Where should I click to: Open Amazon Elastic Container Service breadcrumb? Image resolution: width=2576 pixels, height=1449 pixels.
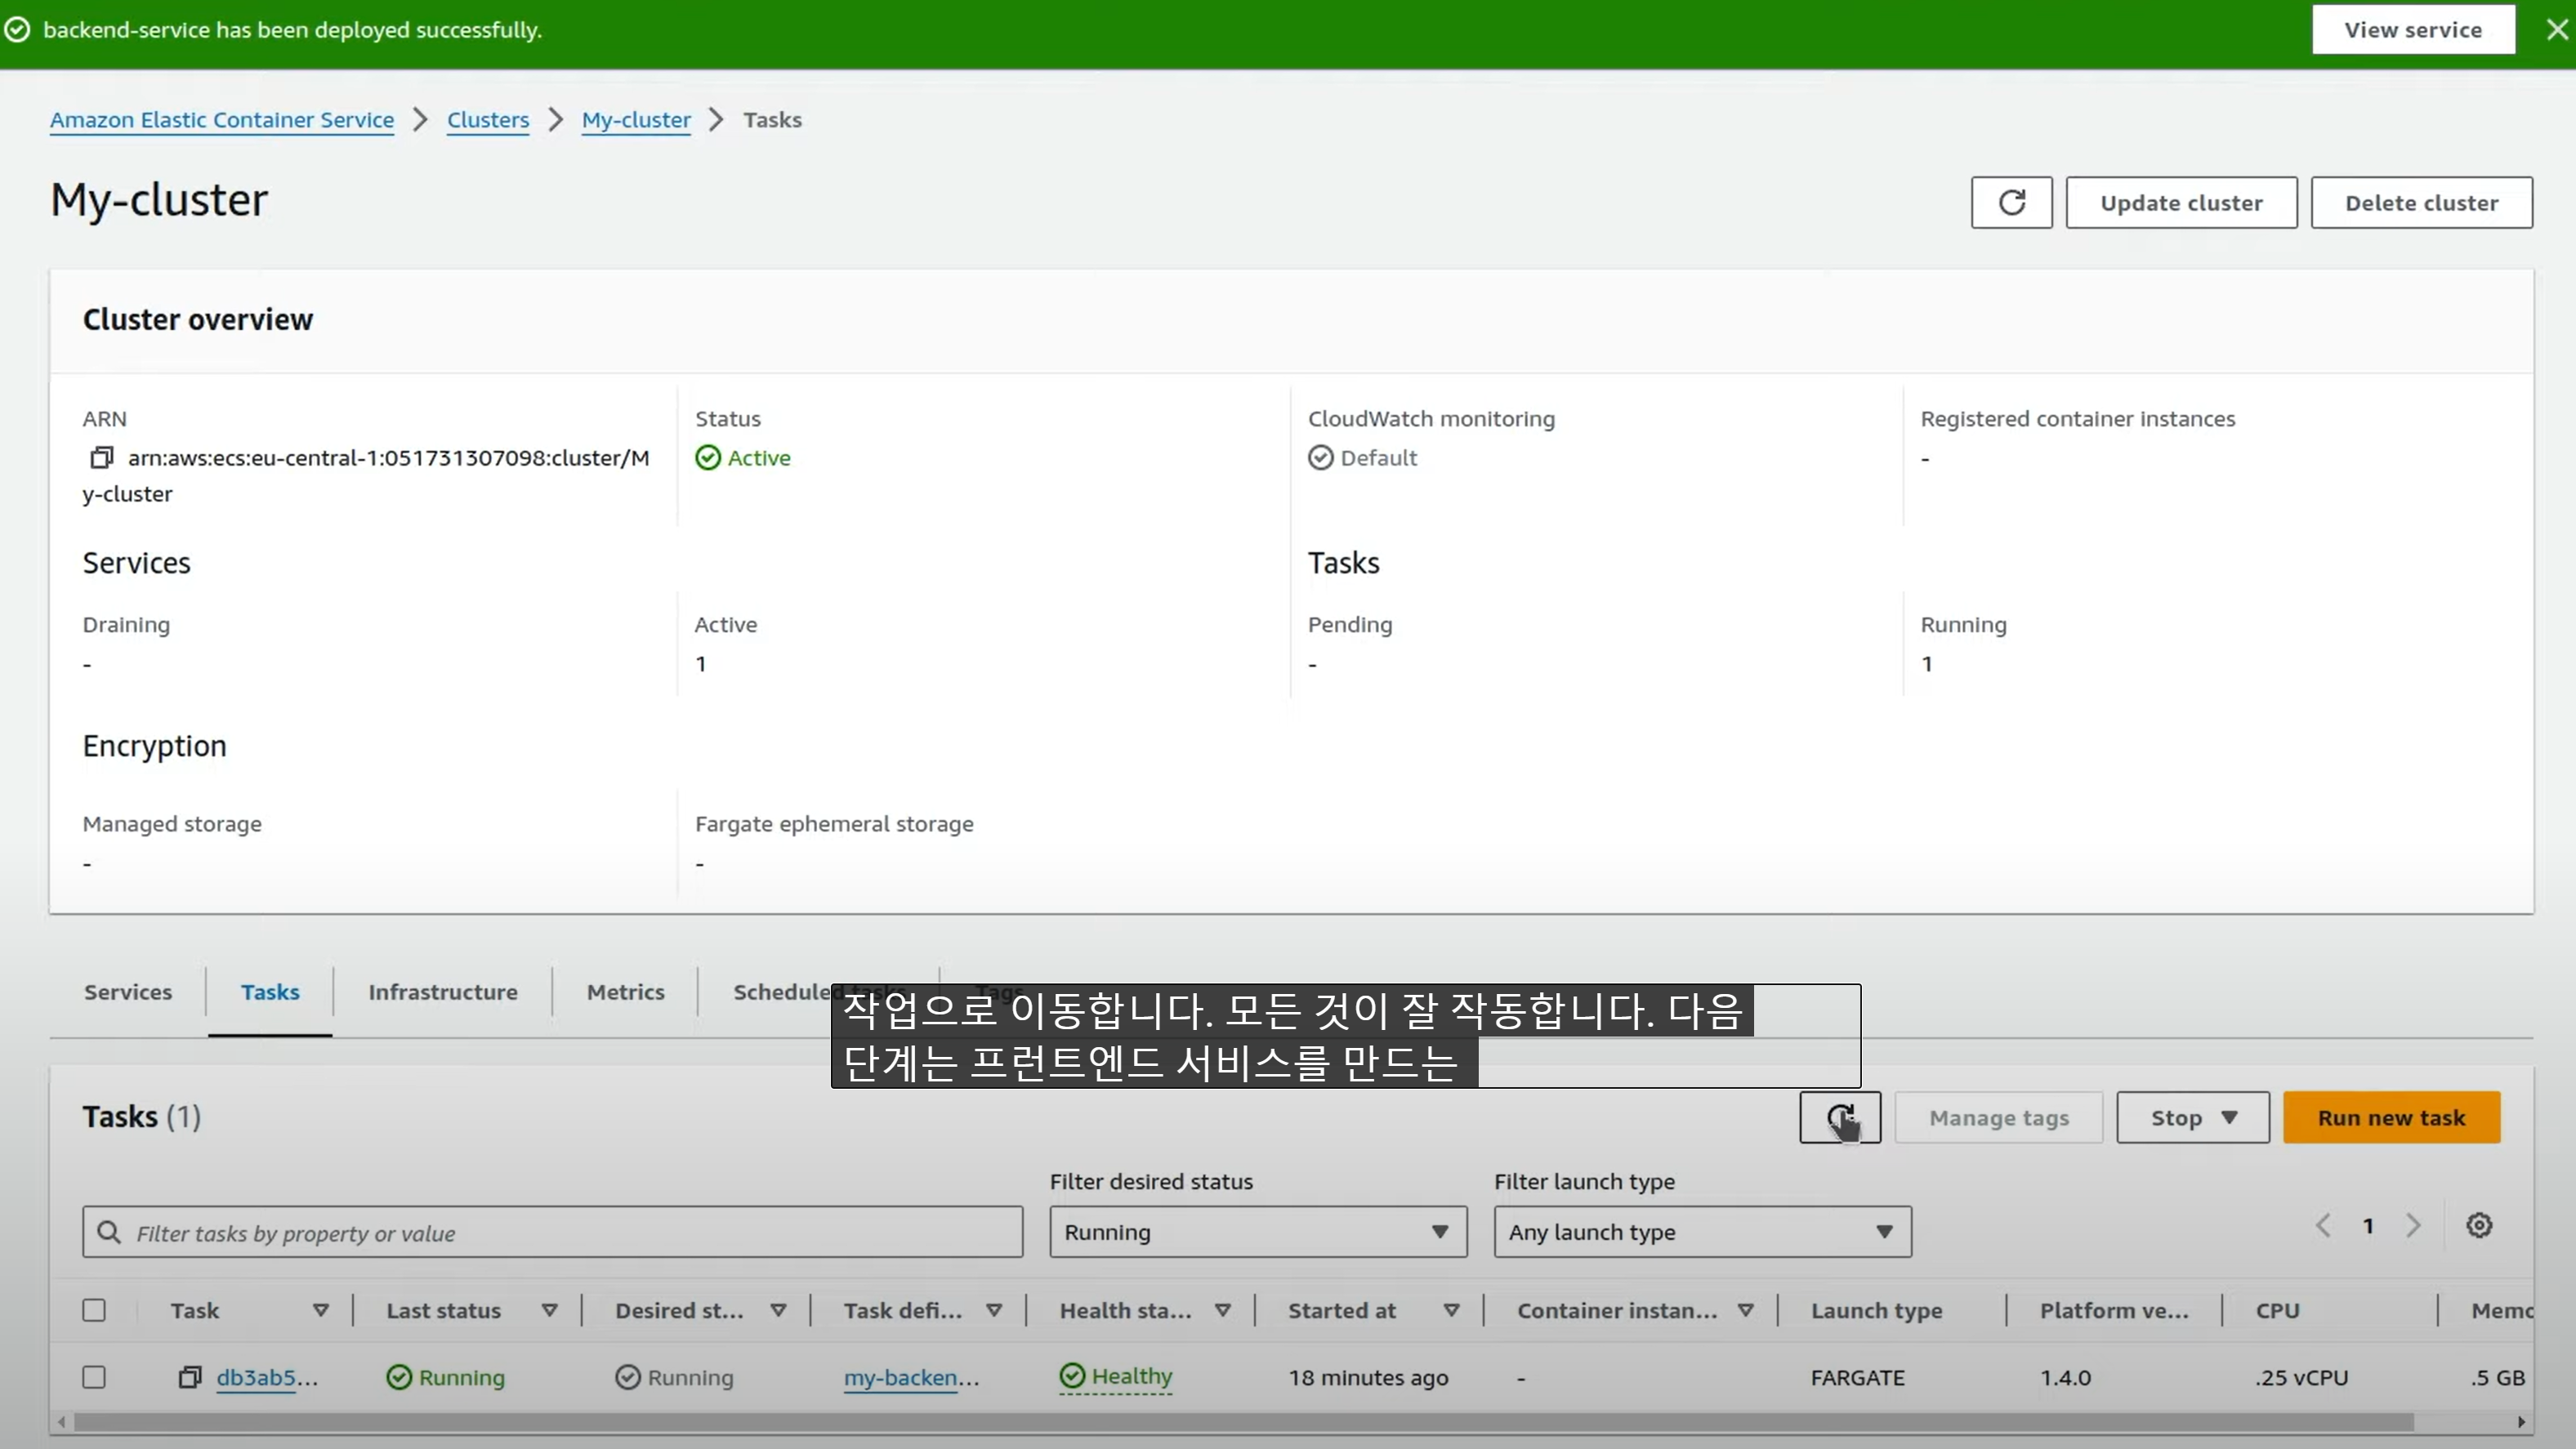tap(222, 120)
